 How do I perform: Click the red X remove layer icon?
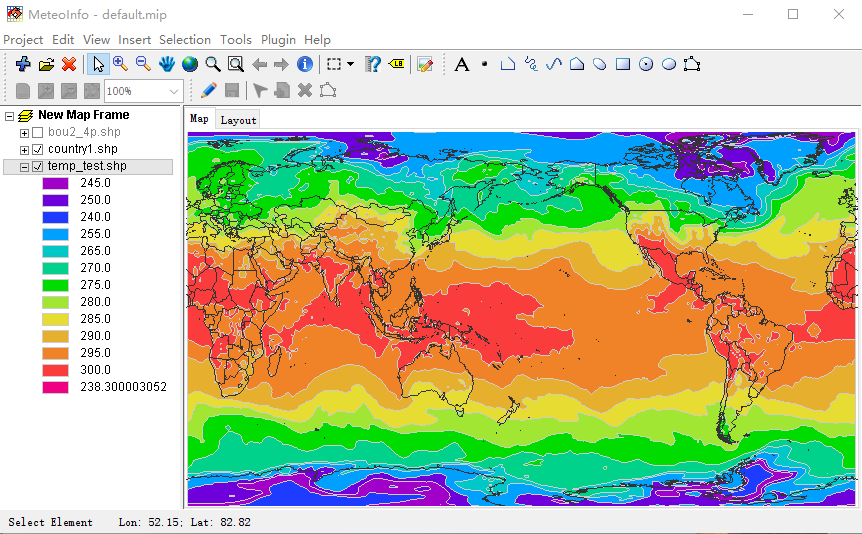tap(69, 64)
